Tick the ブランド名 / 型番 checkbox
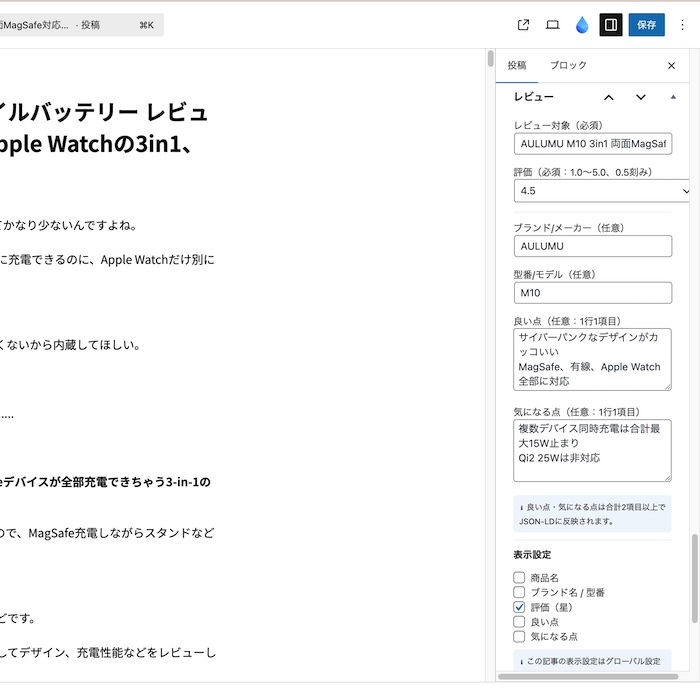 coord(519,592)
